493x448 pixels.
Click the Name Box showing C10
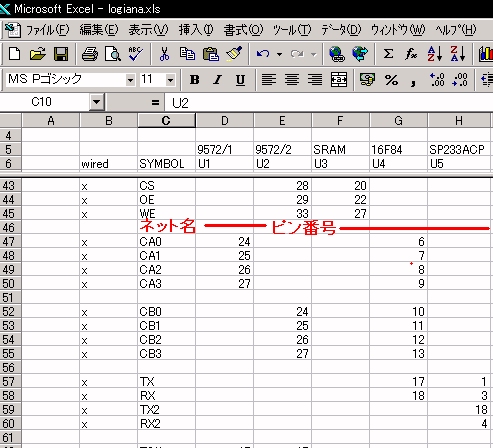(45, 102)
